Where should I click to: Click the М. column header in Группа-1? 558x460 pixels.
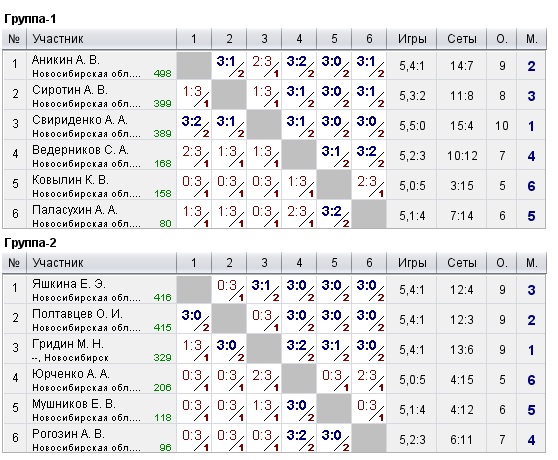pyautogui.click(x=532, y=38)
